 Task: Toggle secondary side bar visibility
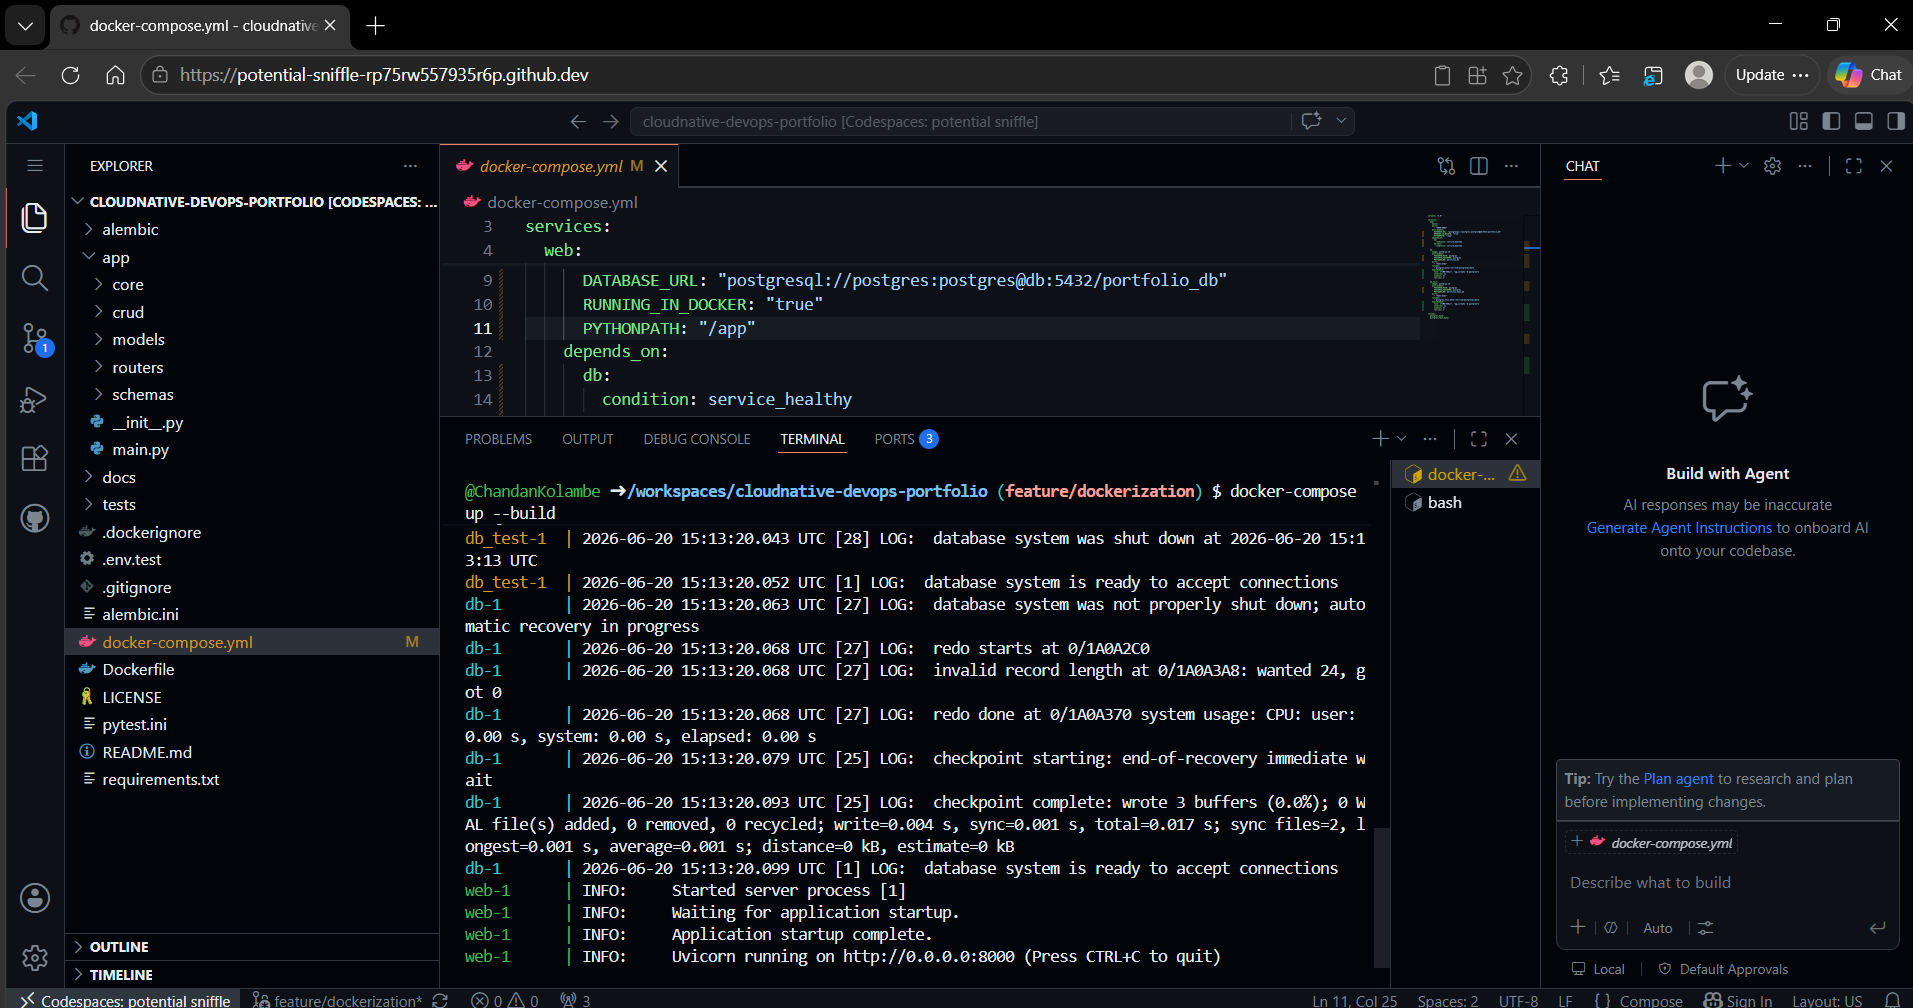coord(1896,121)
